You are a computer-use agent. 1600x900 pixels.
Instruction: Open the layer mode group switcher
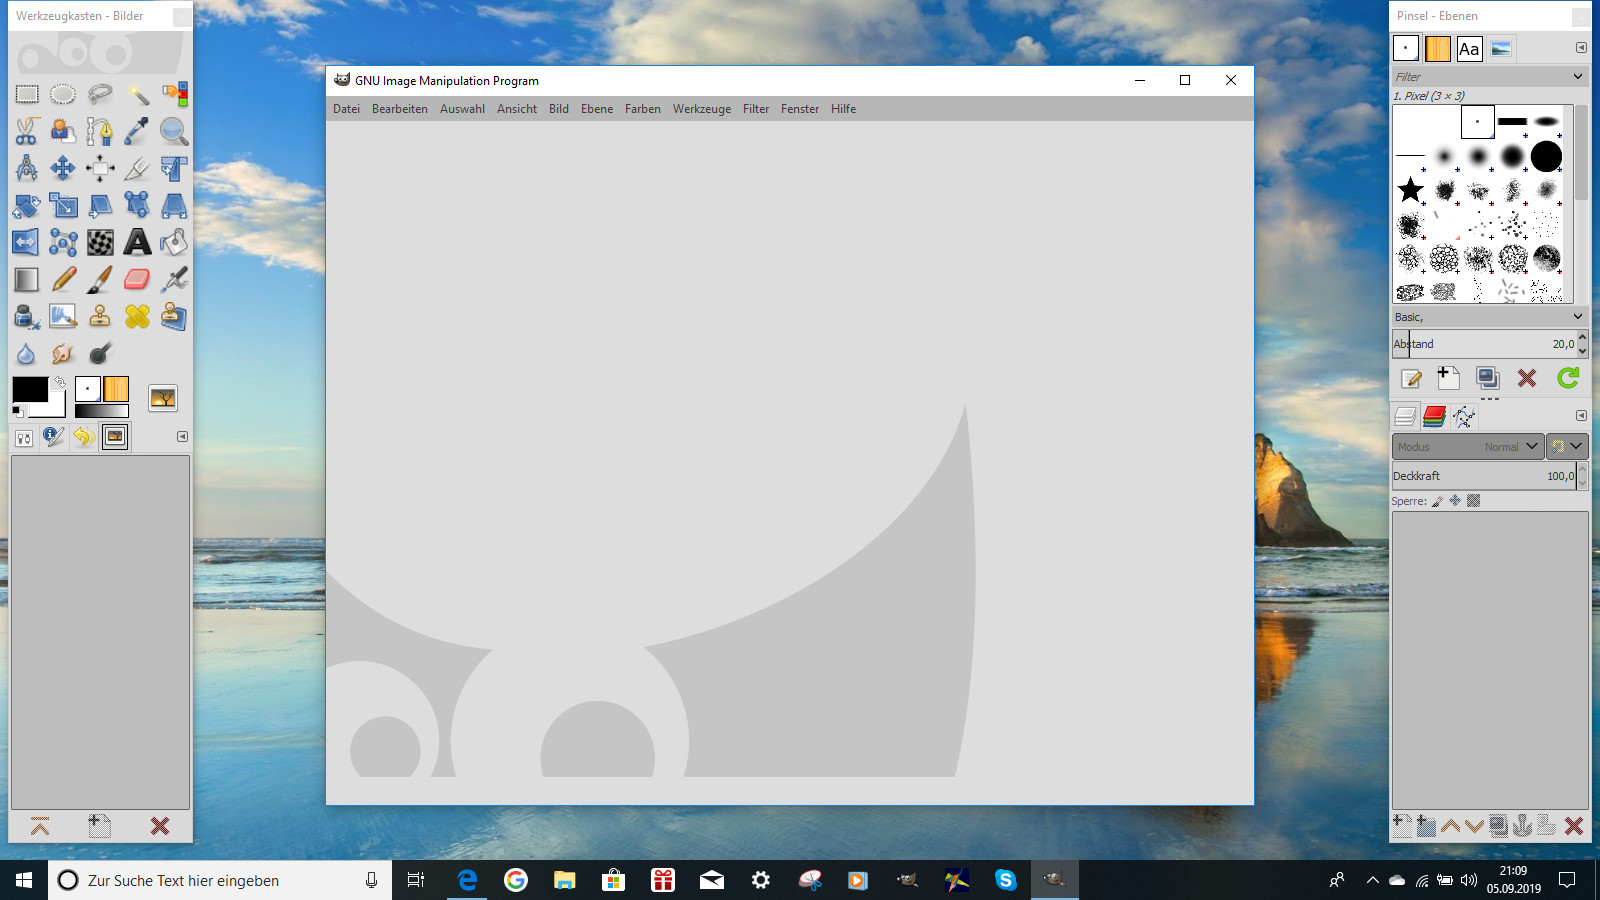pyautogui.click(x=1567, y=446)
